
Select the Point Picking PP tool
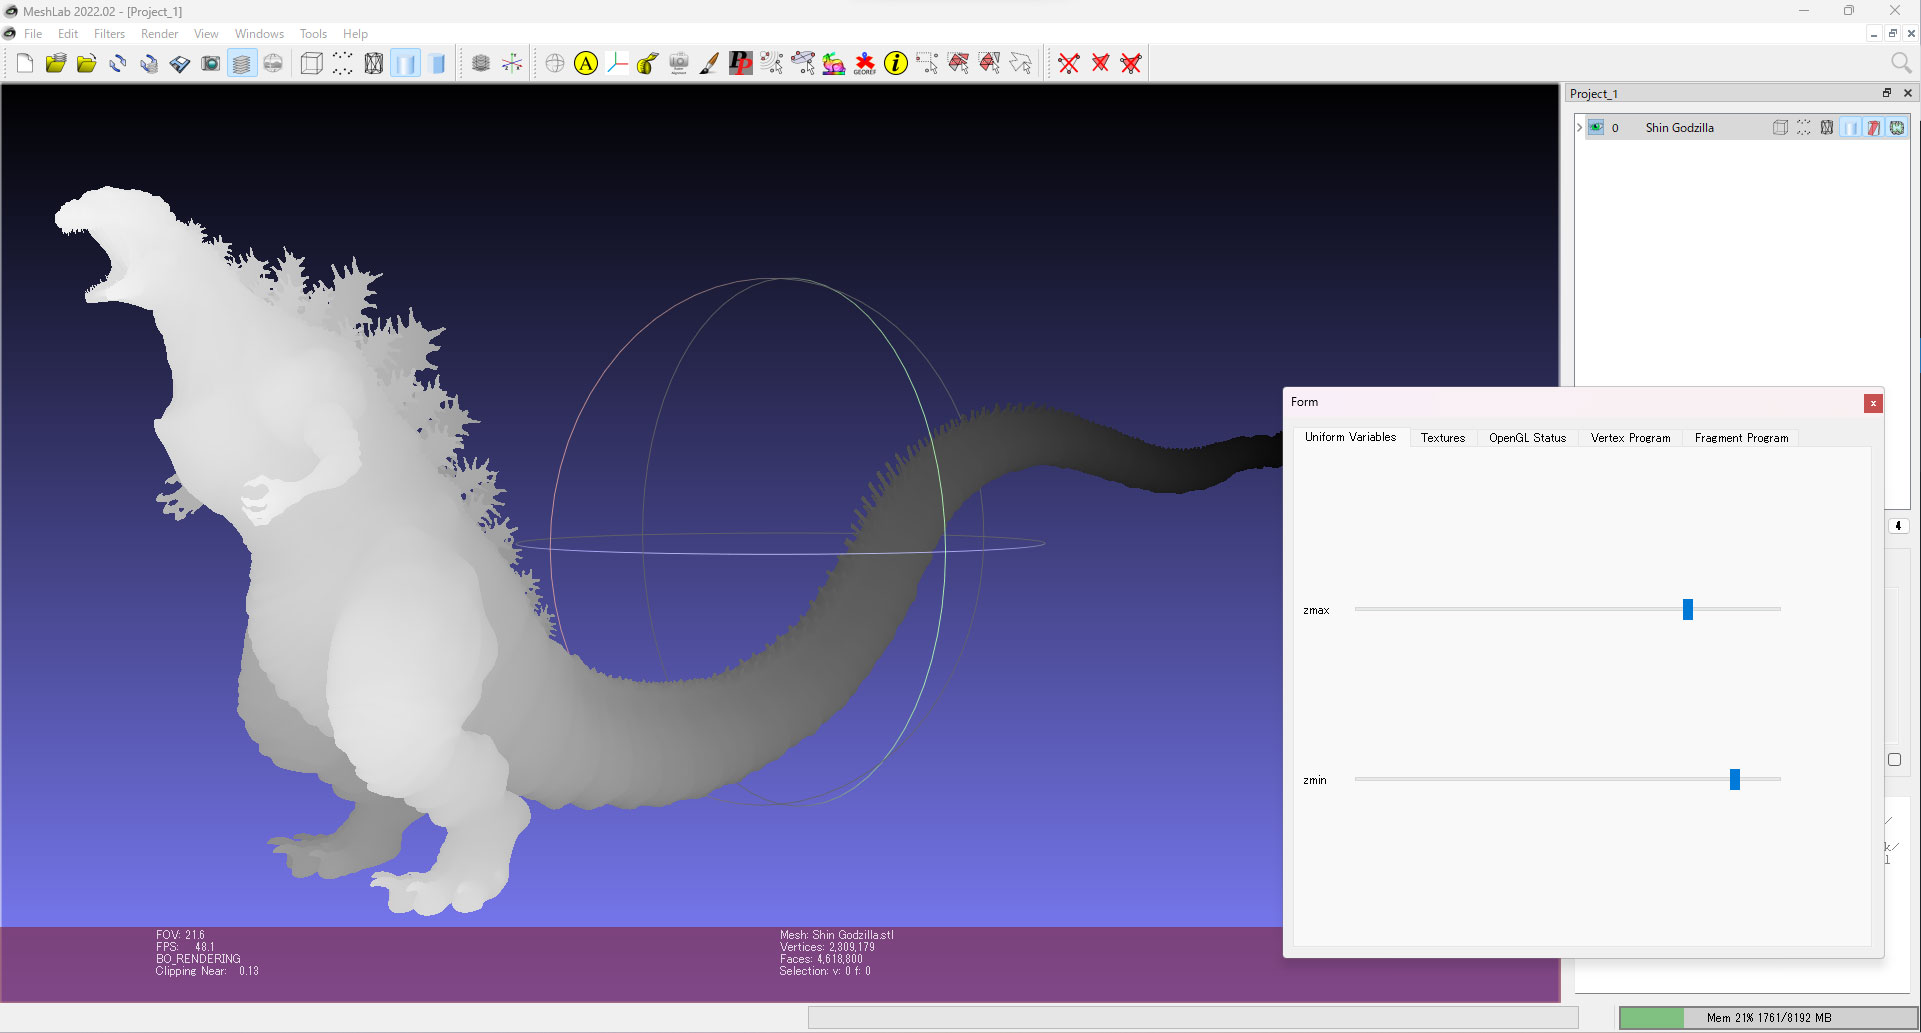coord(740,64)
